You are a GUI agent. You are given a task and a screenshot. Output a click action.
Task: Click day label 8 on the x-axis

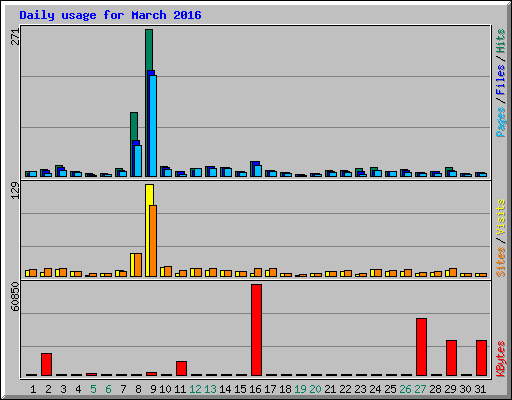138,389
